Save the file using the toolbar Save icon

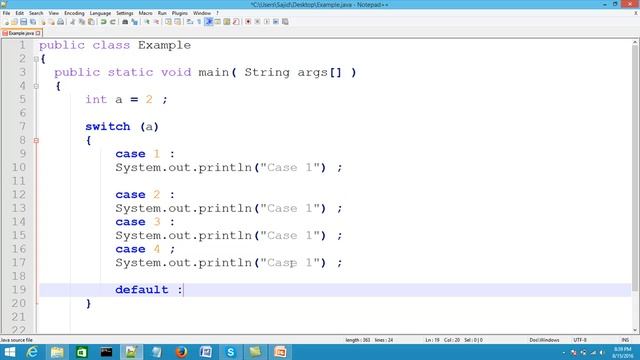(24, 22)
